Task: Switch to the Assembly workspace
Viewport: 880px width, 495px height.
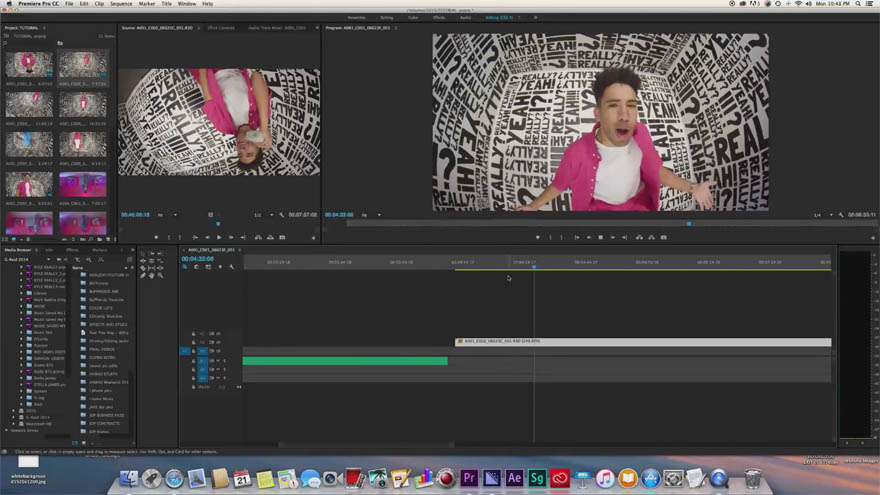Action: [x=357, y=17]
